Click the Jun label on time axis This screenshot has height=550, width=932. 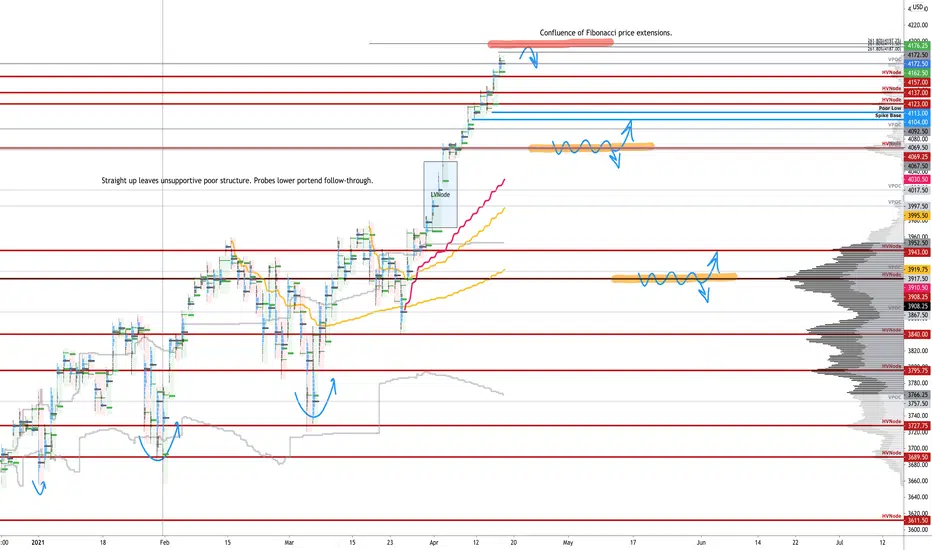pyautogui.click(x=701, y=542)
